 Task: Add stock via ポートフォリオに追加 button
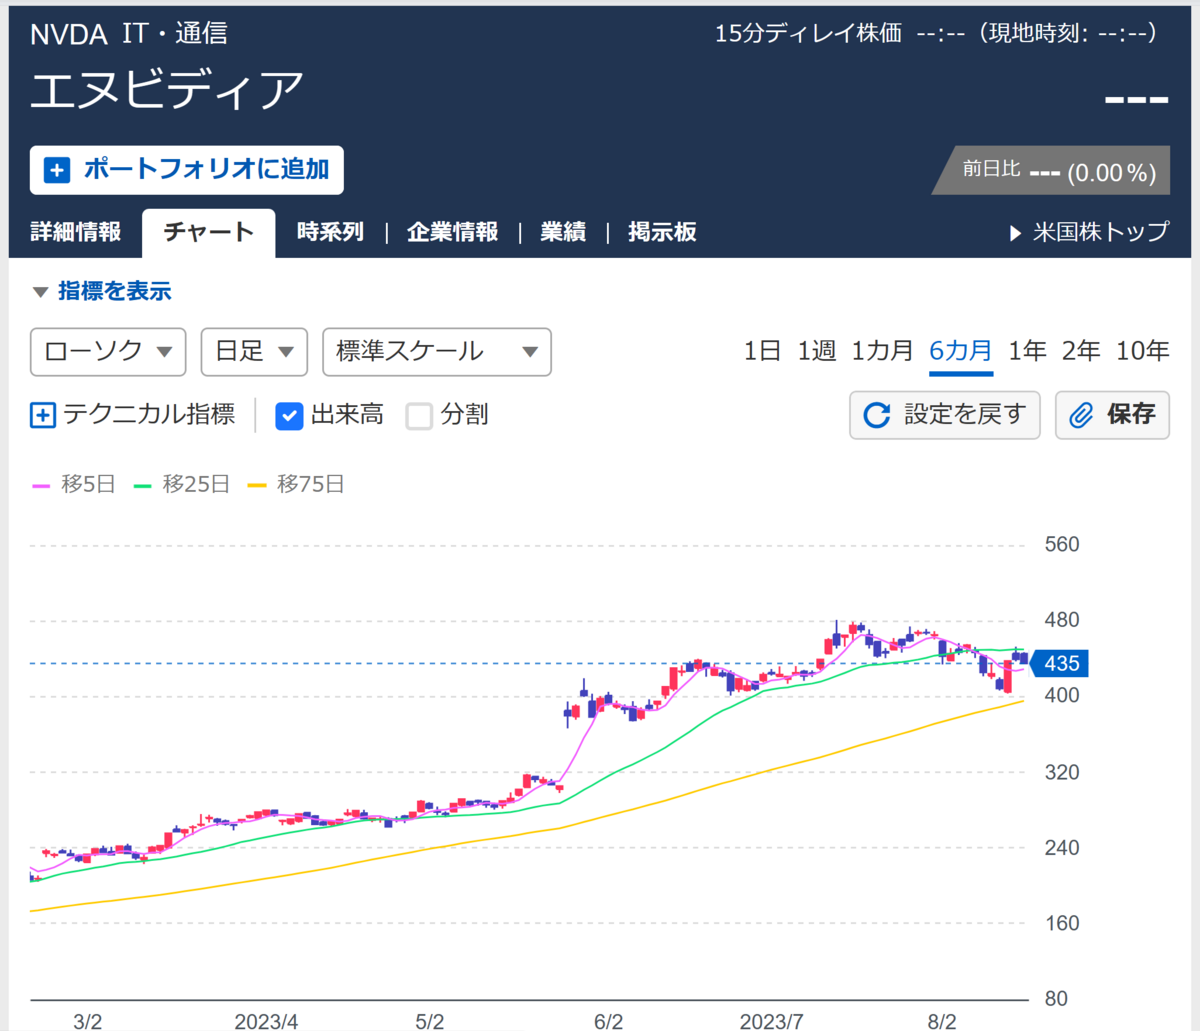point(187,170)
